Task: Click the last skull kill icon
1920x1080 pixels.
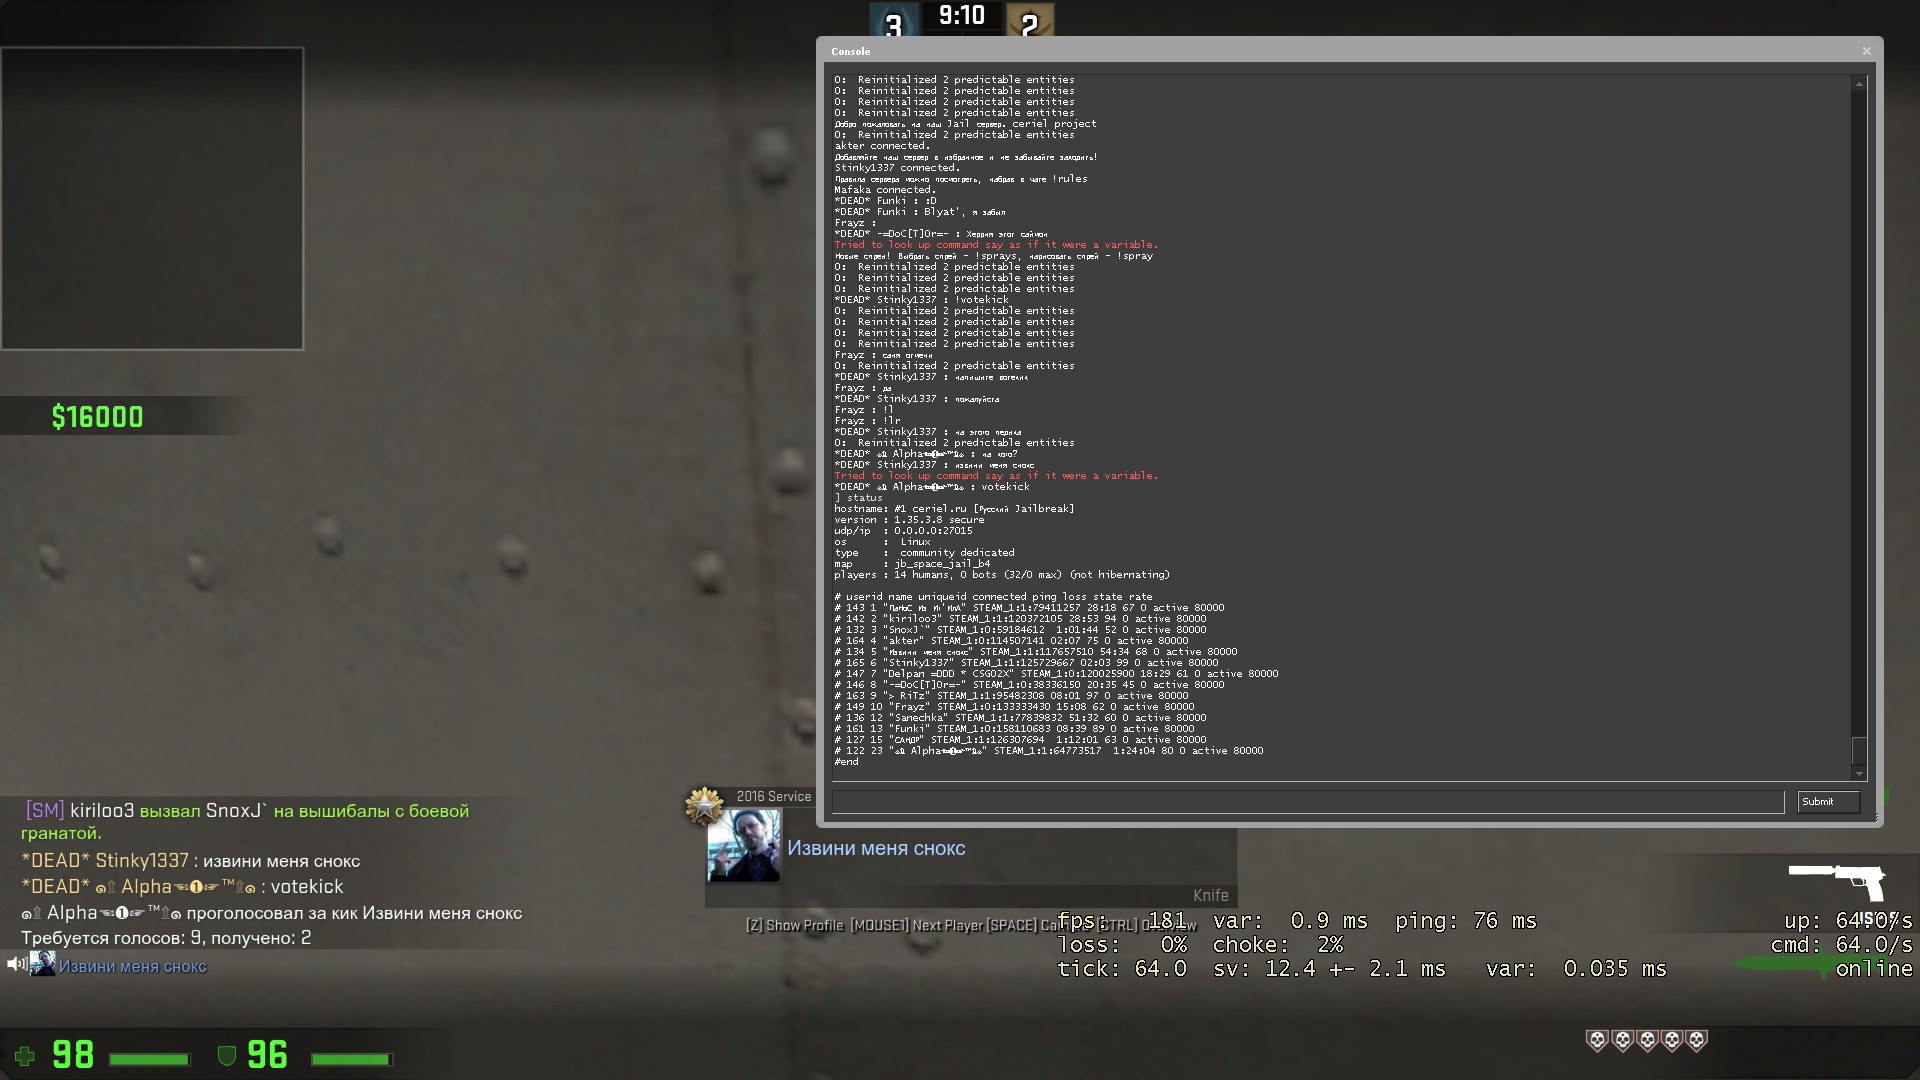Action: [1697, 1041]
